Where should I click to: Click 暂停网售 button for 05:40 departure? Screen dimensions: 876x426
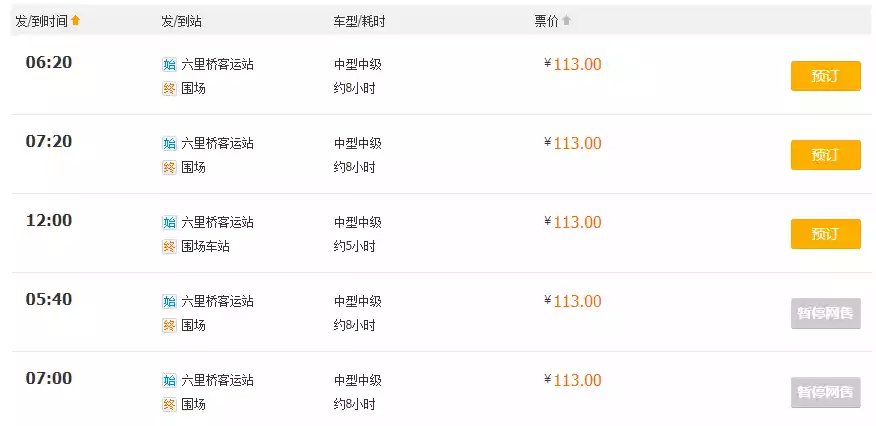pyautogui.click(x=825, y=313)
